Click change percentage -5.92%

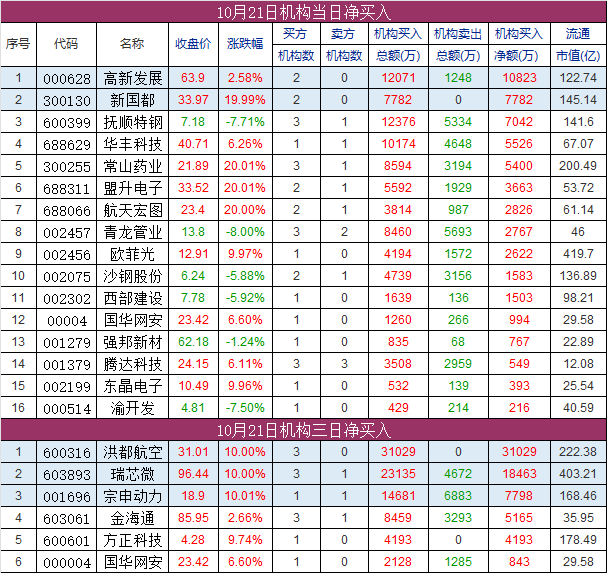tap(245, 298)
